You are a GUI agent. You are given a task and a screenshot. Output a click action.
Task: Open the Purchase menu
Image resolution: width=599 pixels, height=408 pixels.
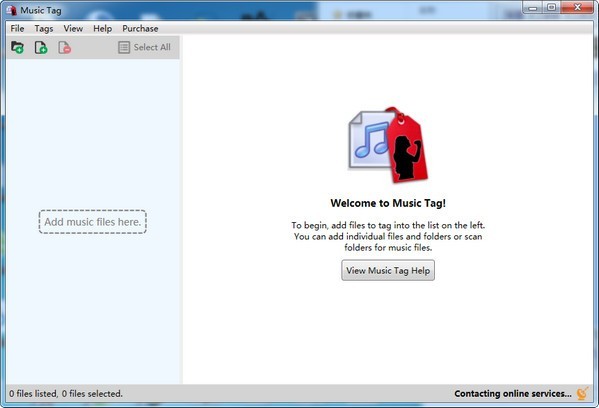pos(140,29)
